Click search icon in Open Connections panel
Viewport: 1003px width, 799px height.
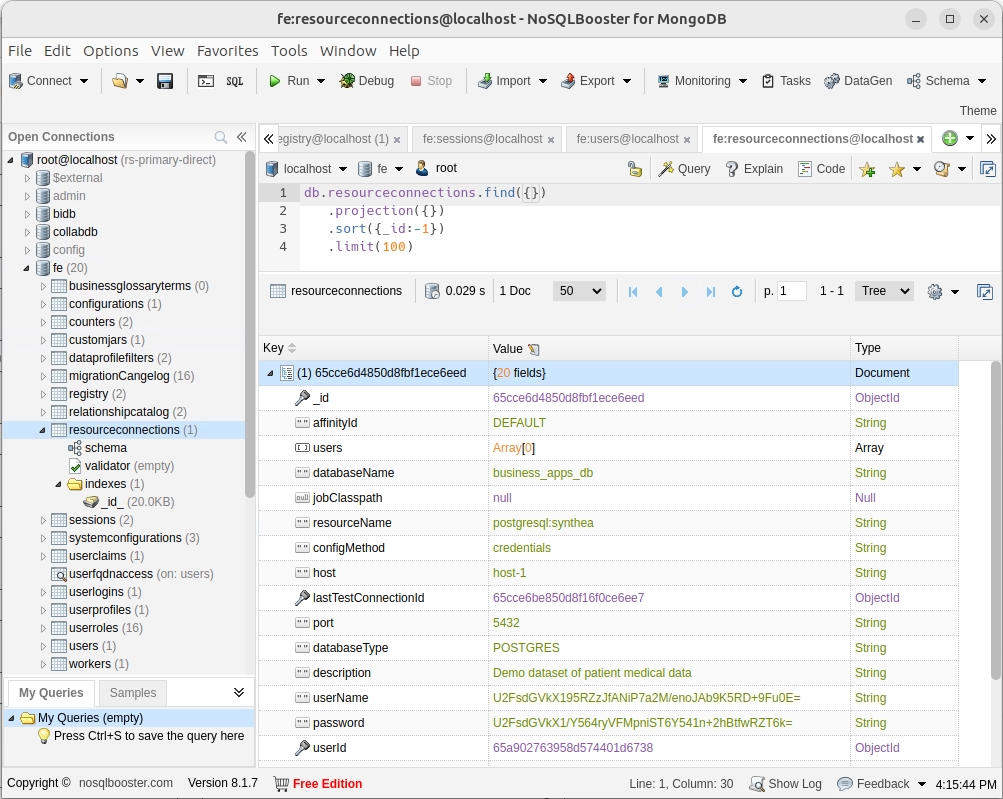(221, 137)
